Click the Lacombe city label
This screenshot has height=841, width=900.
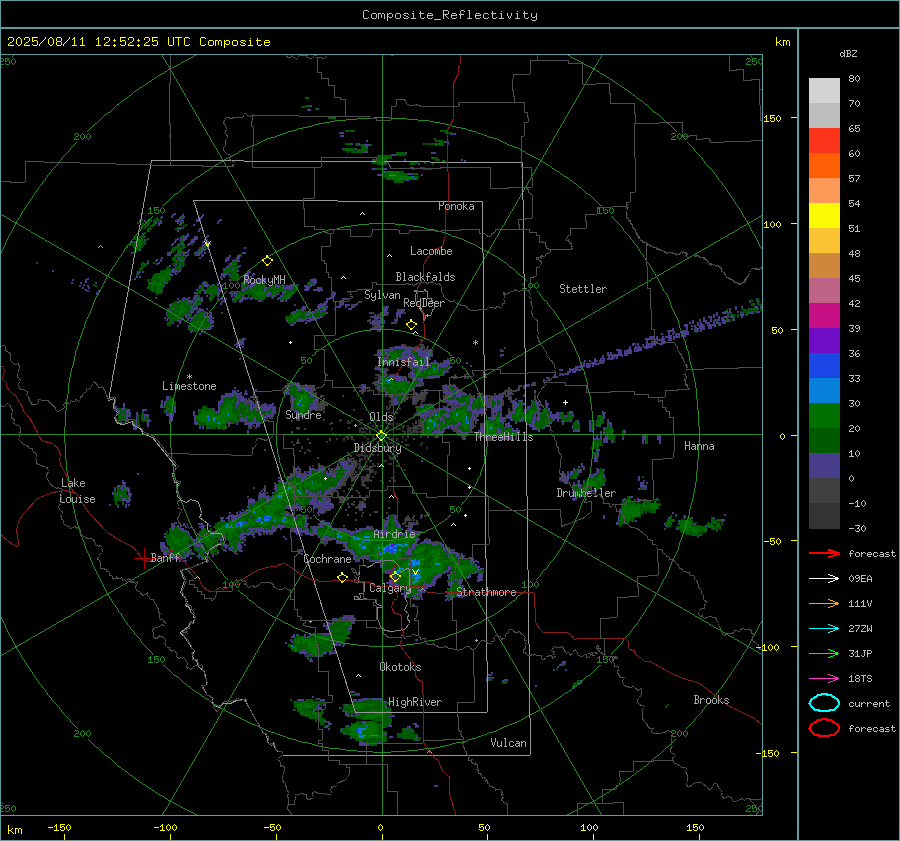[431, 251]
